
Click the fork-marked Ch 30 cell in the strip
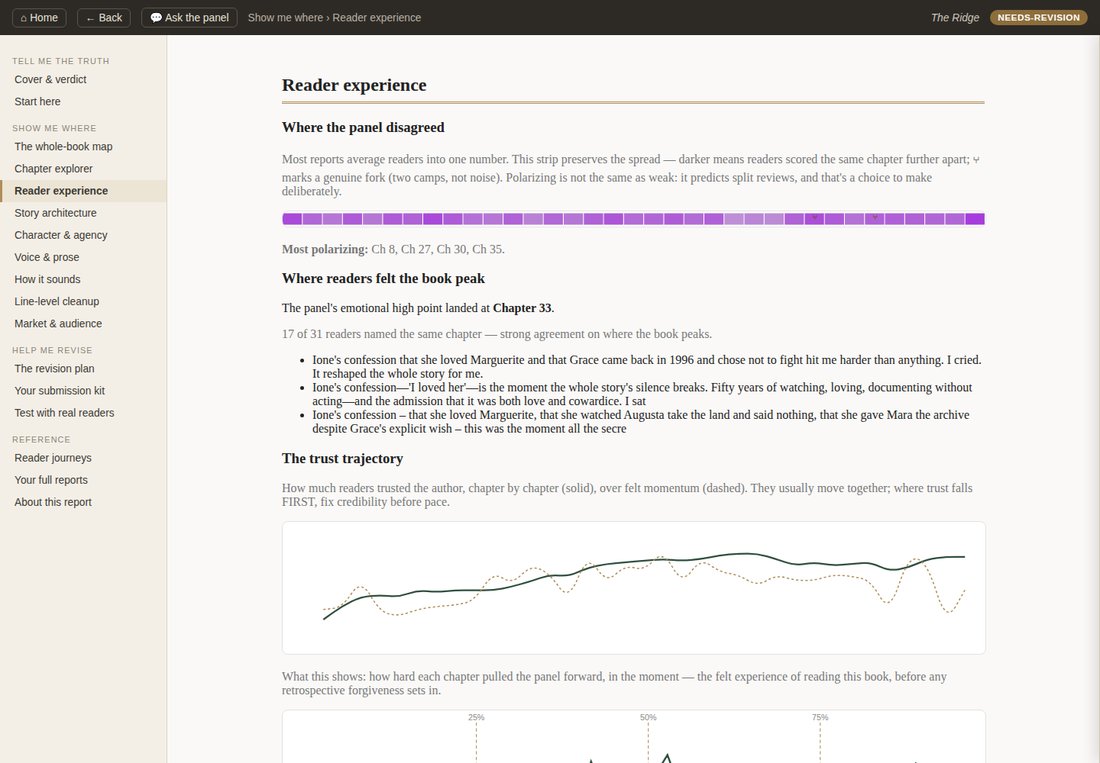tap(875, 219)
